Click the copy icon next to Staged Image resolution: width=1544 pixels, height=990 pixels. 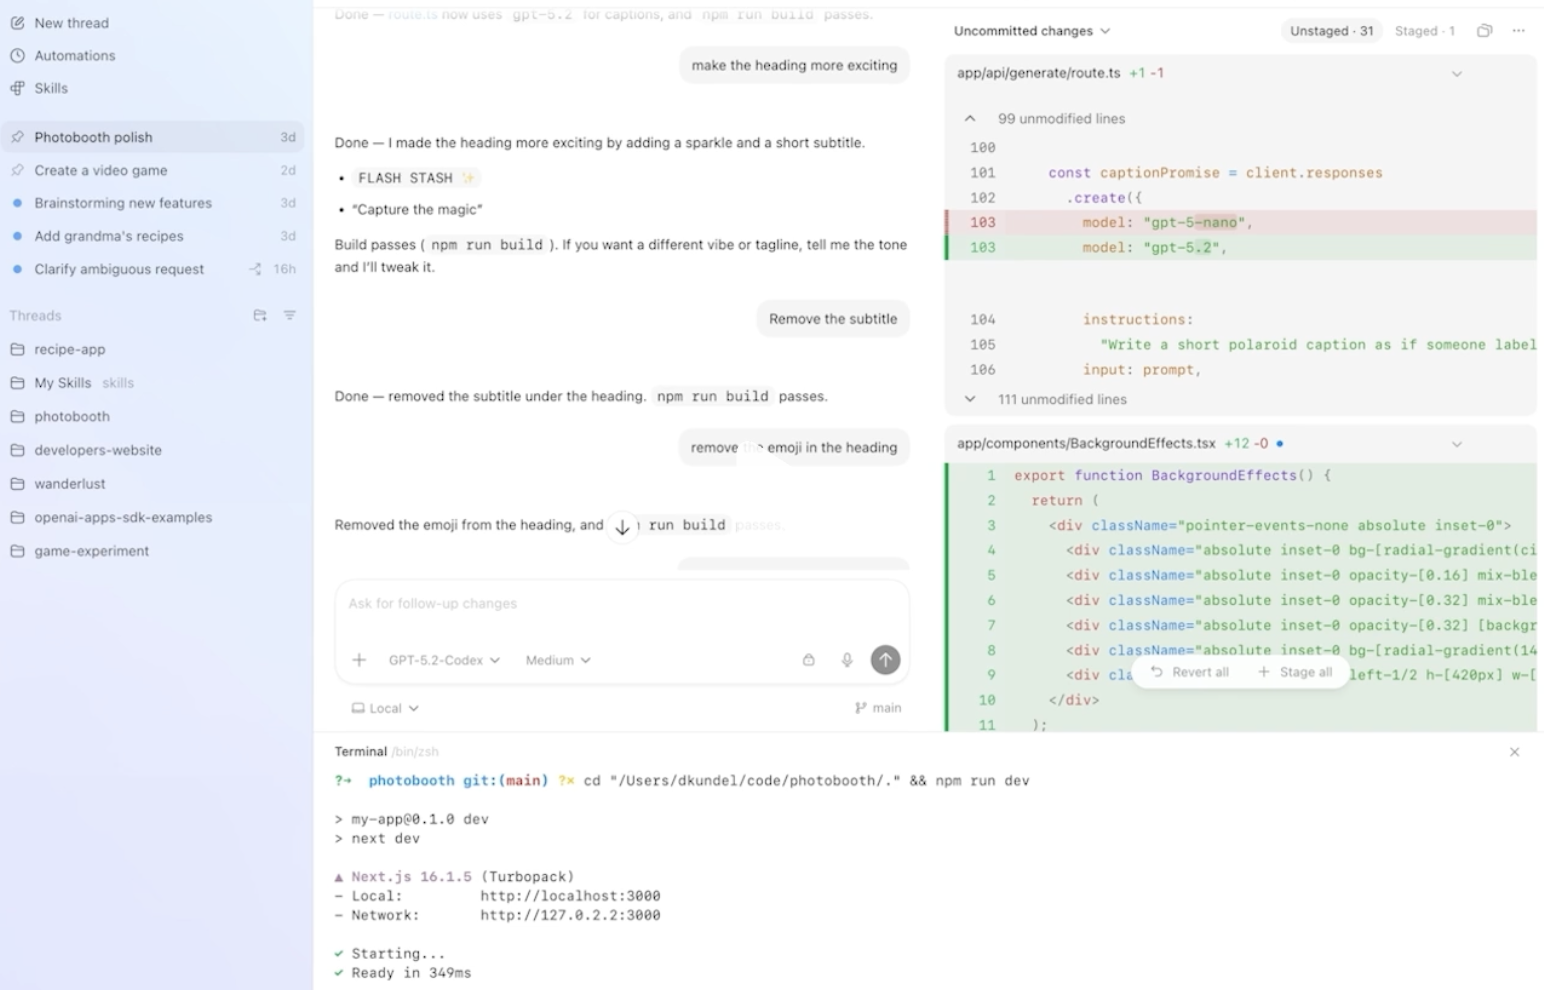pos(1484,31)
